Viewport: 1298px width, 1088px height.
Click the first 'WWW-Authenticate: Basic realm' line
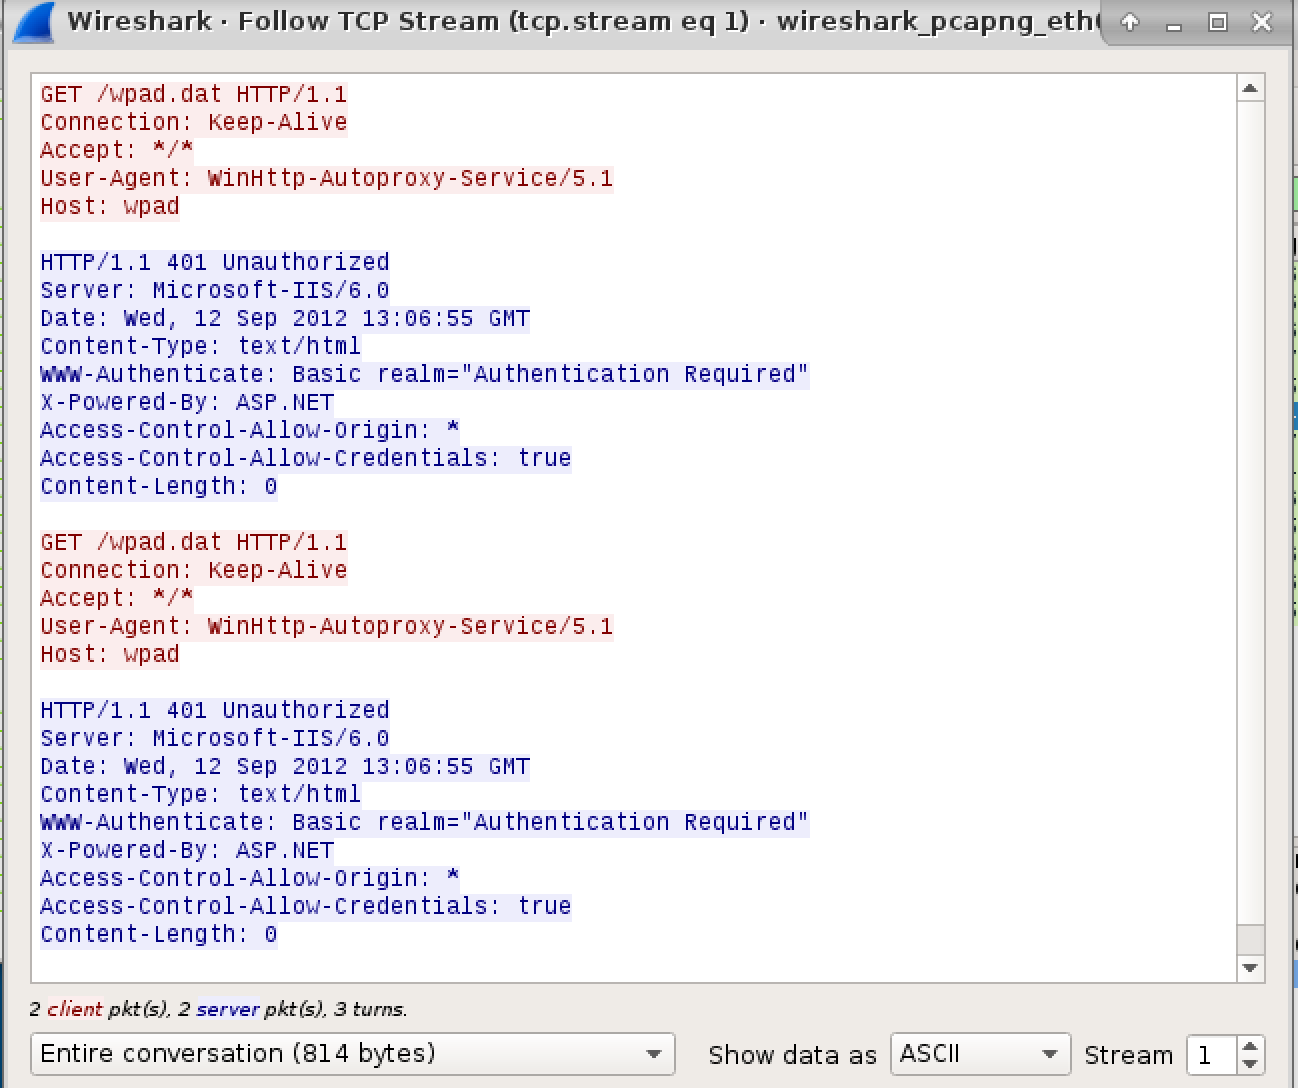[x=424, y=374]
